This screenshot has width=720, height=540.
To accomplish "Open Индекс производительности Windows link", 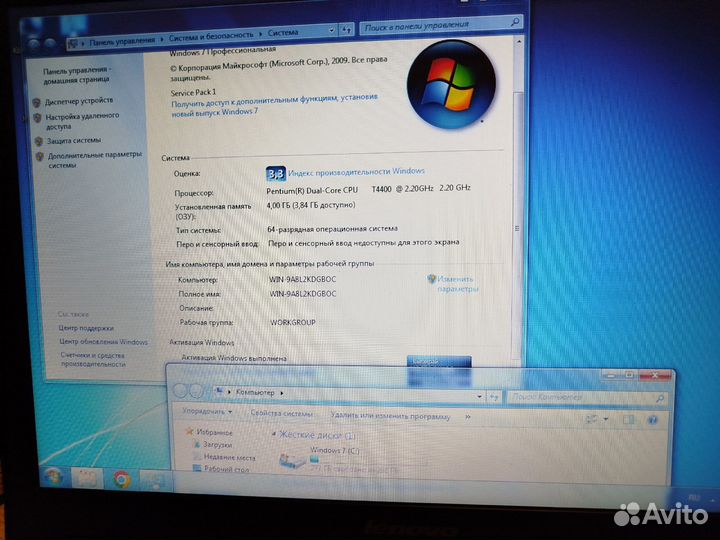I will [356, 172].
